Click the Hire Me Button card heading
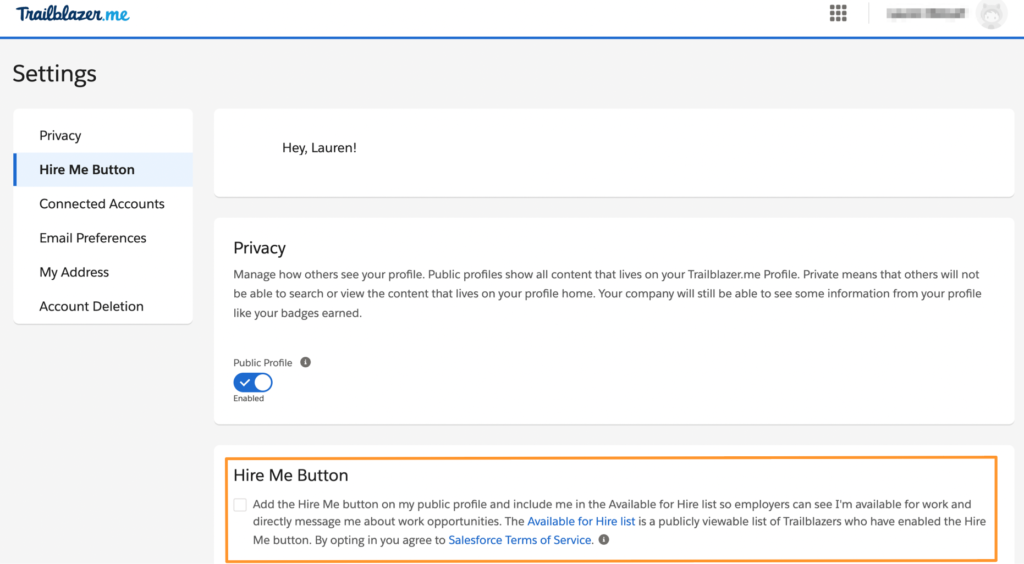This screenshot has height=564, width=1024. tap(291, 475)
